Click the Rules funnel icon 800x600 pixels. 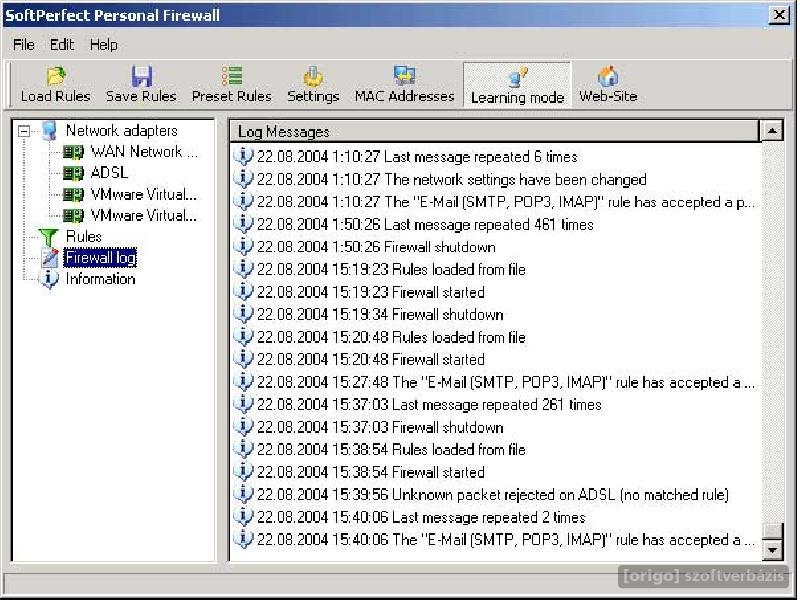[x=48, y=237]
